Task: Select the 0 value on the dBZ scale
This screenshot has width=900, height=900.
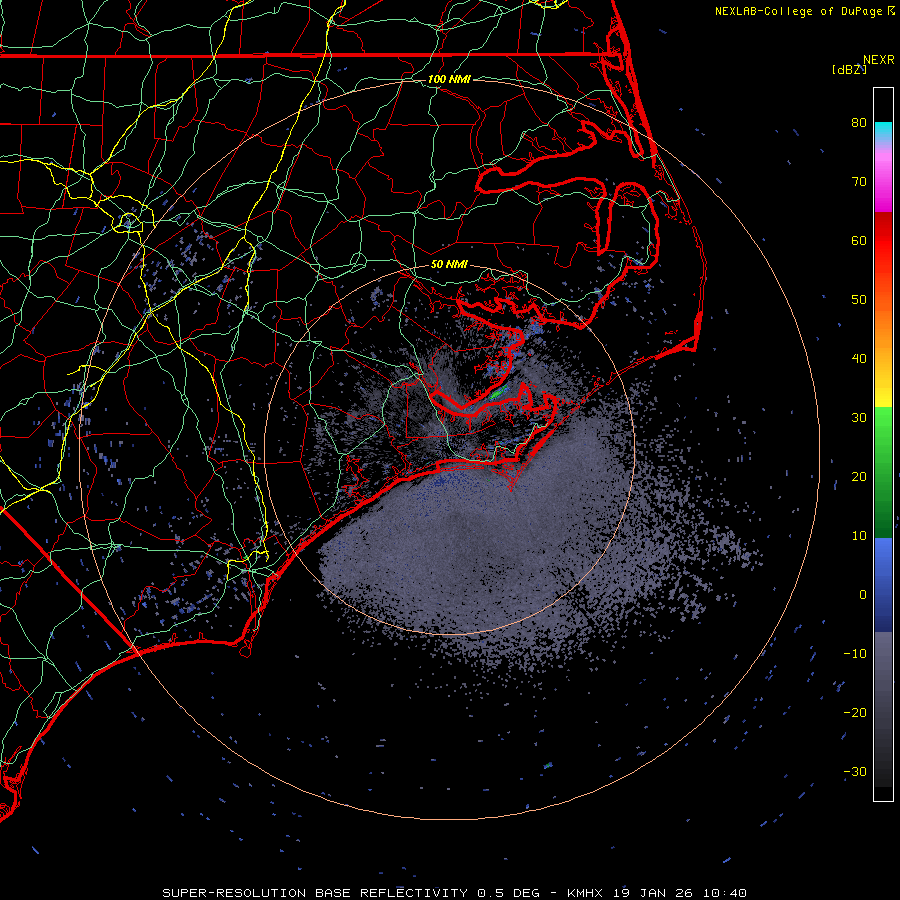Action: [x=863, y=596]
